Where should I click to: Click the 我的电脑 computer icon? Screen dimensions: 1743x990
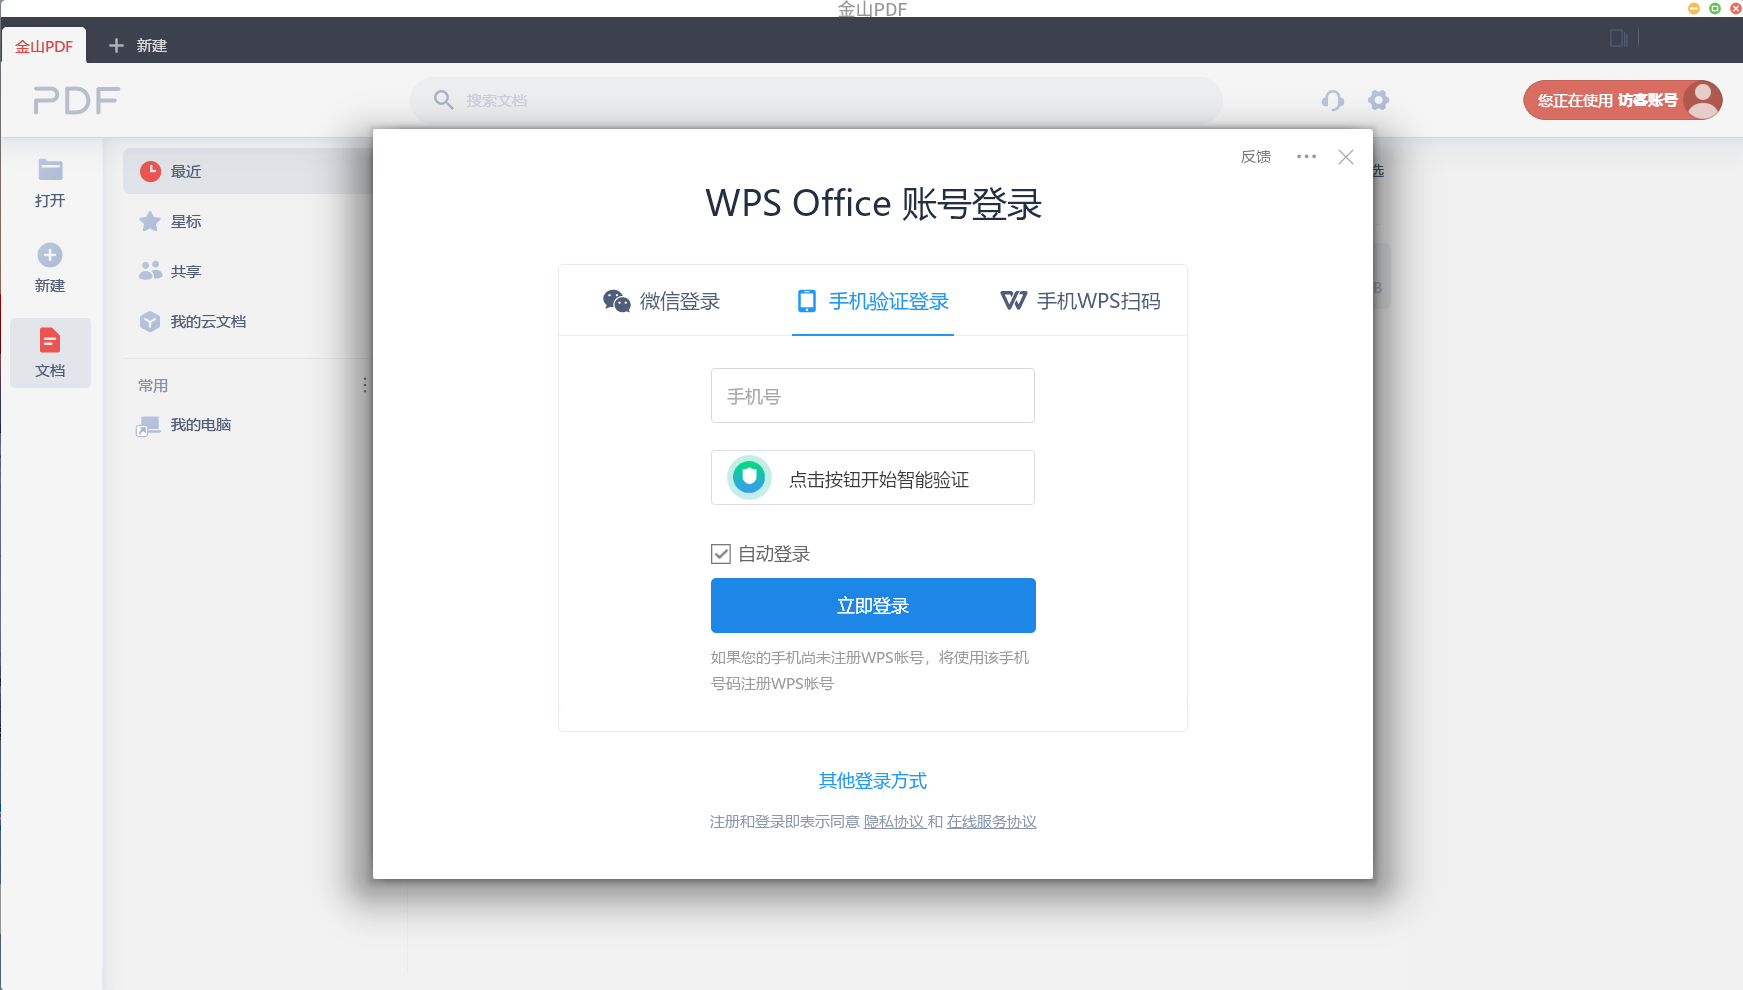pyautogui.click(x=148, y=424)
